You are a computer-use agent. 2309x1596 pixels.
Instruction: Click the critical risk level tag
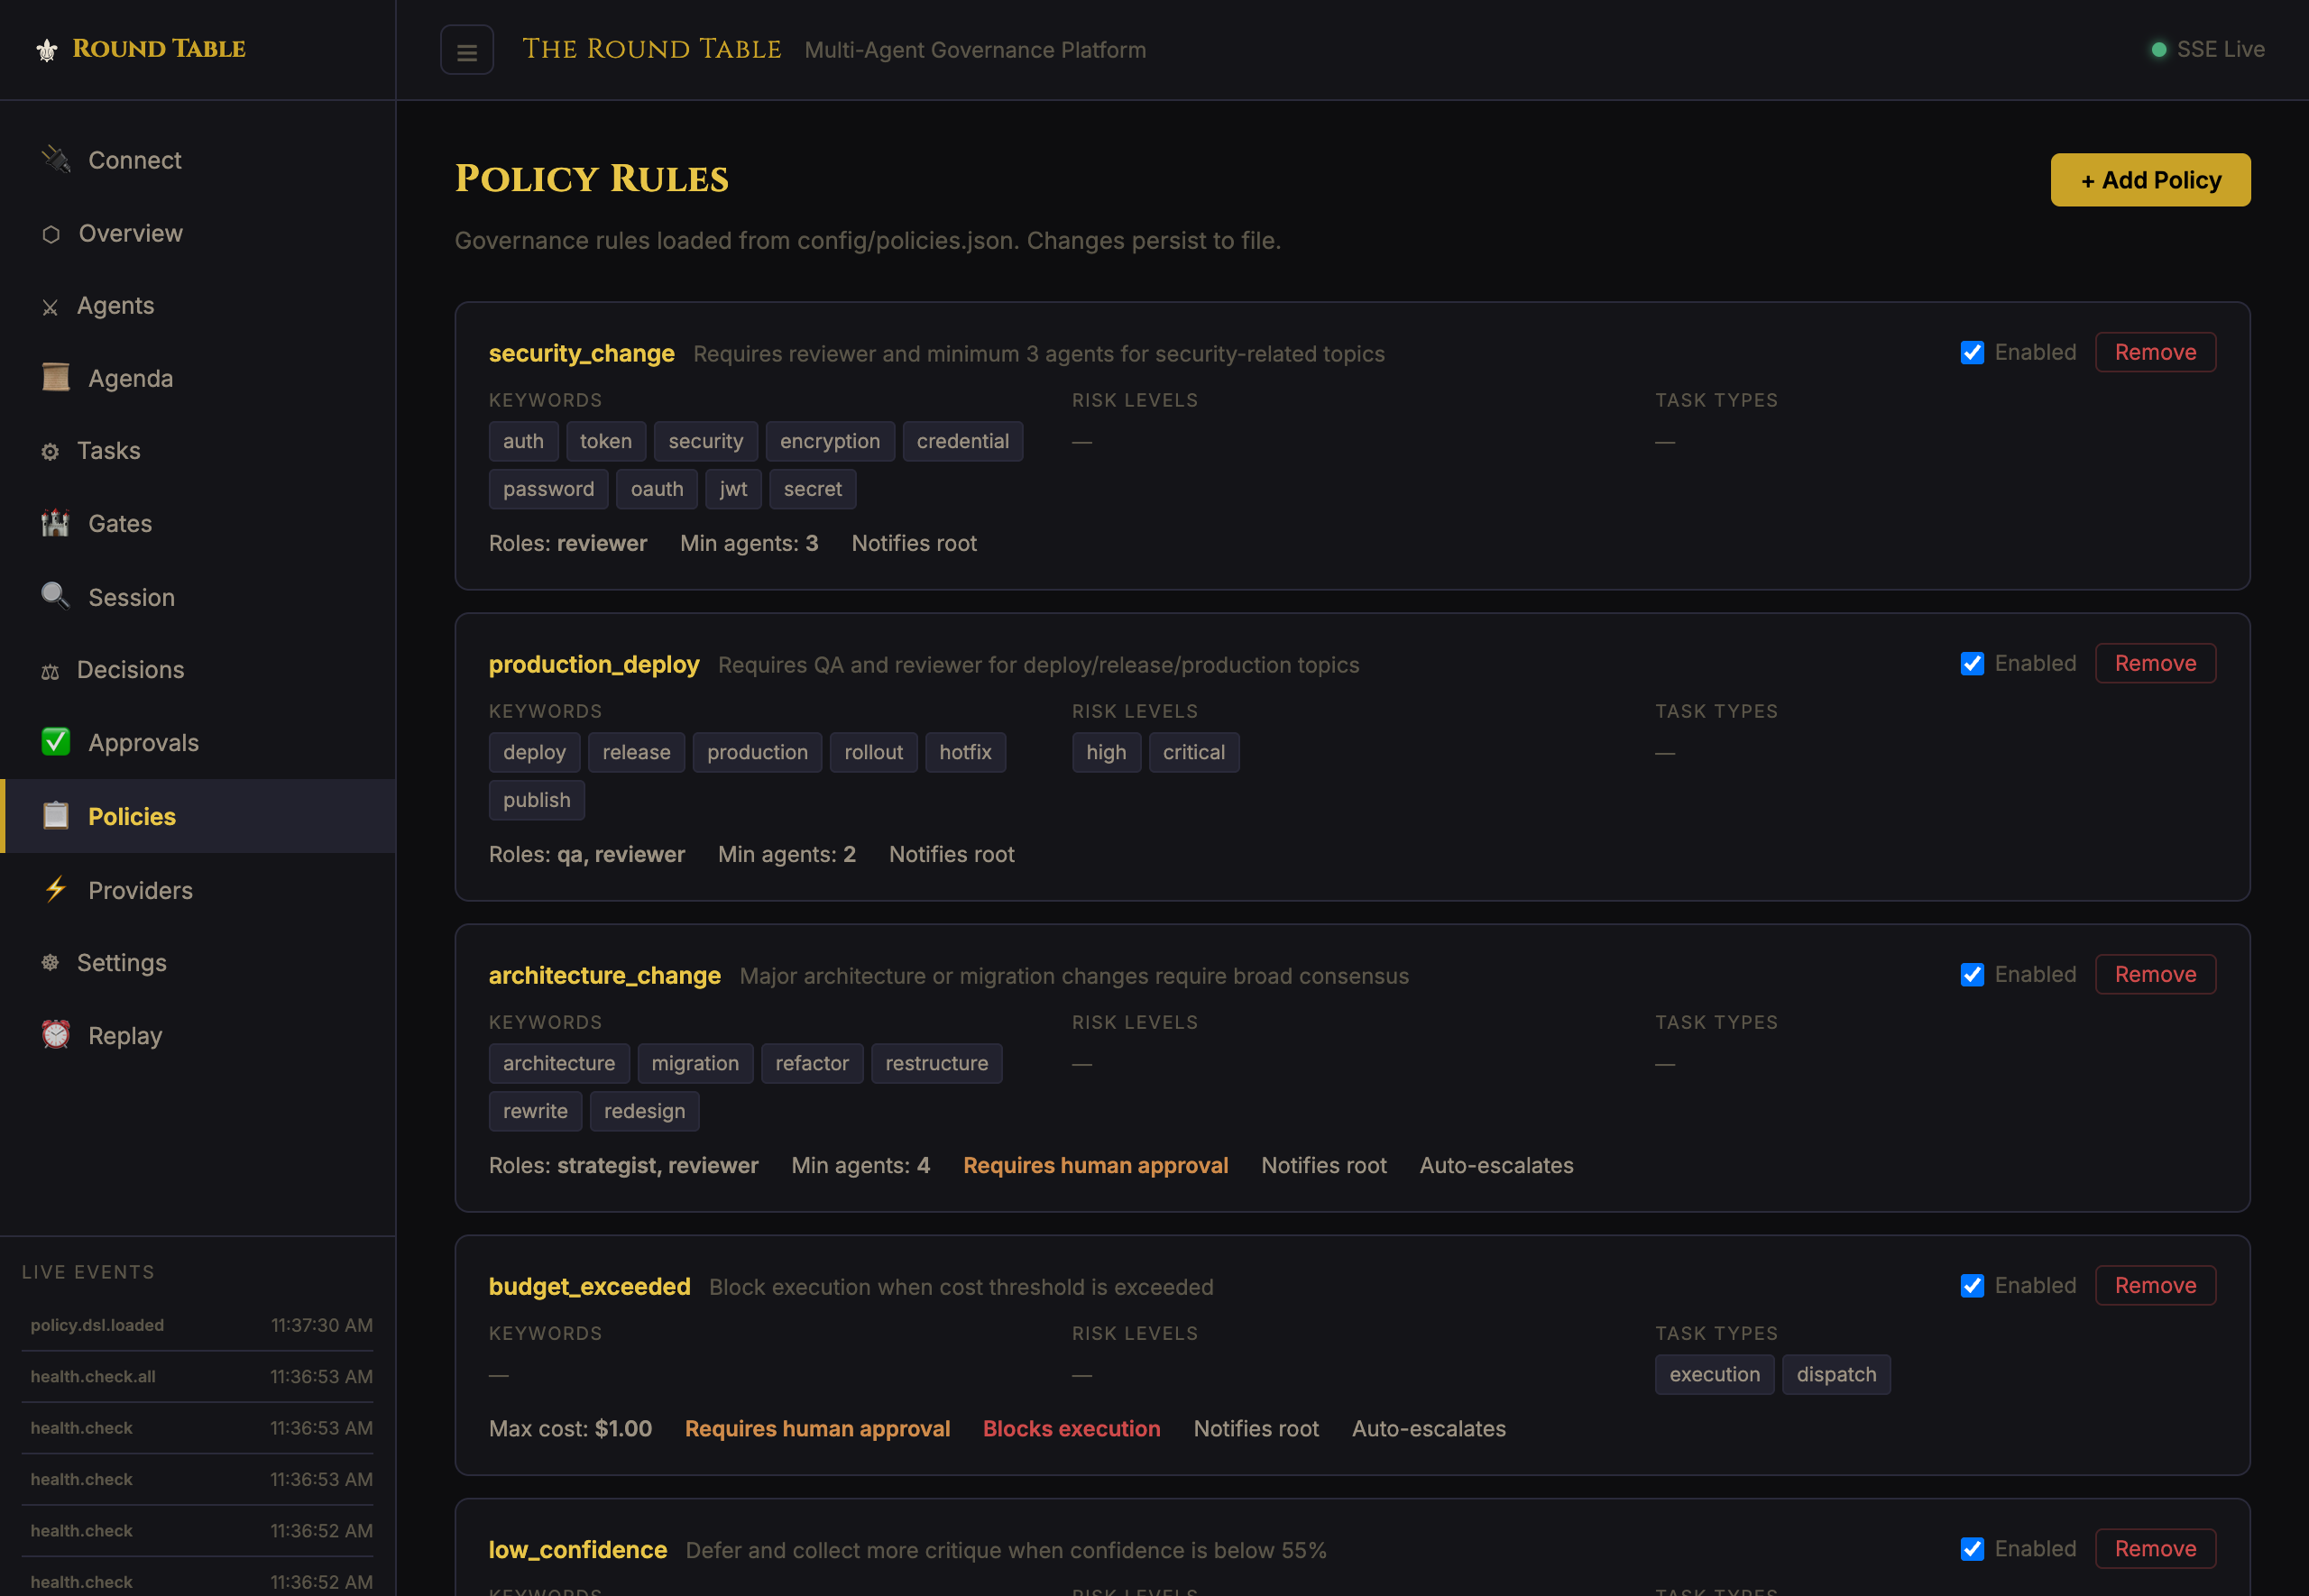coord(1194,753)
